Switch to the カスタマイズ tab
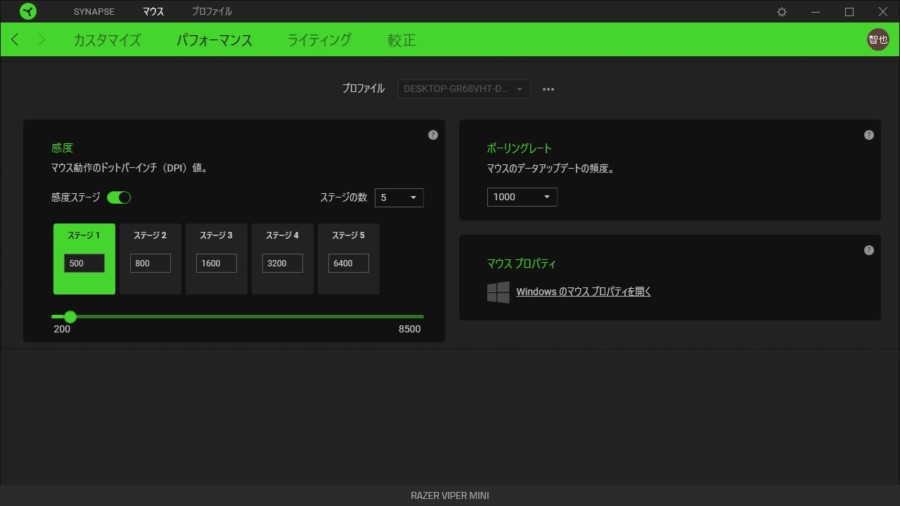This screenshot has width=900, height=506. tap(107, 41)
